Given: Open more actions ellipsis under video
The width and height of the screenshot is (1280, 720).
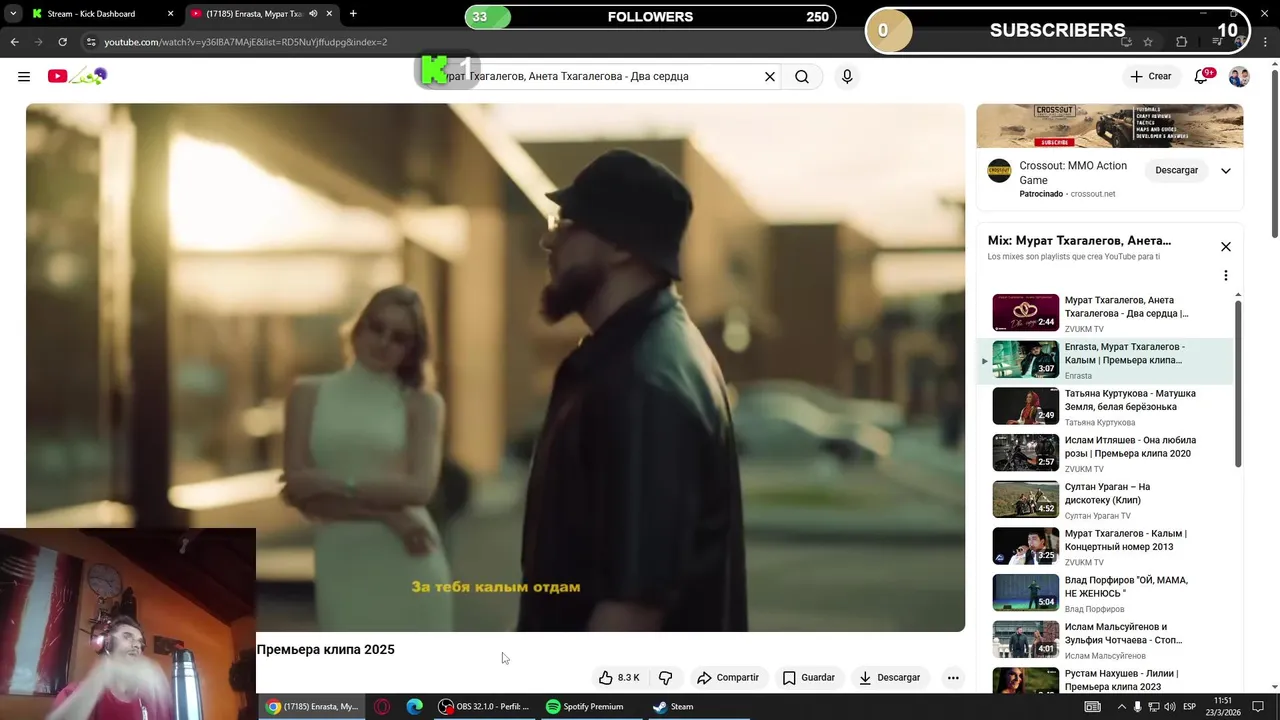Looking at the screenshot, I should click(x=953, y=677).
